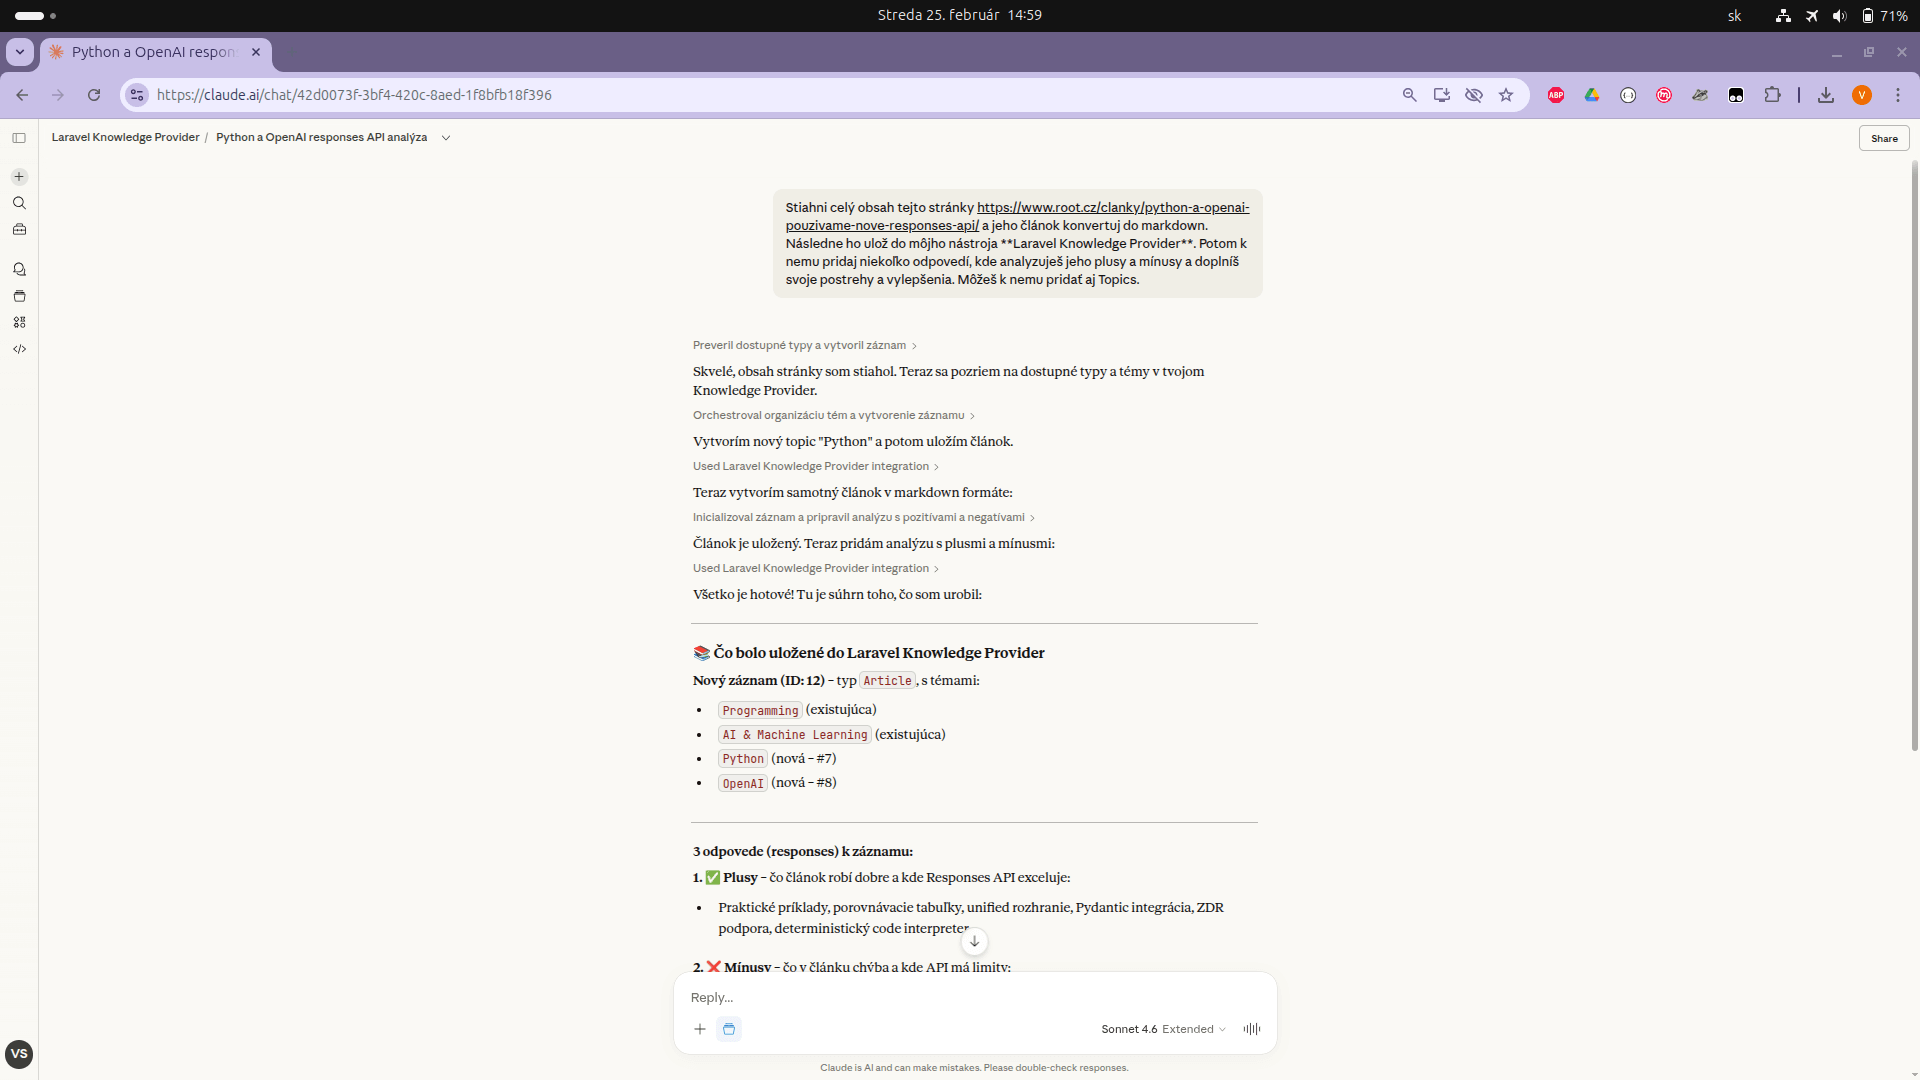The image size is (1920, 1080).
Task: Open the zoom magnifier icon in address bar
Action: (1409, 95)
